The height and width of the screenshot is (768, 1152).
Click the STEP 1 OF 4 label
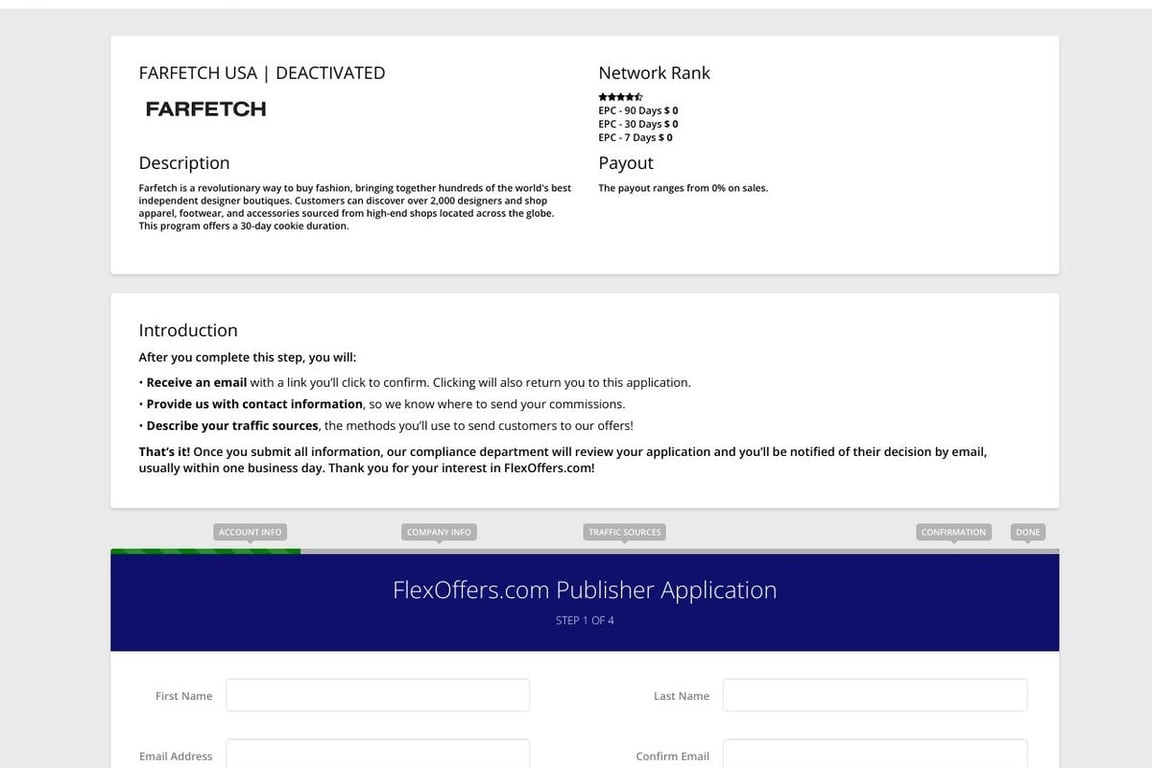click(585, 619)
